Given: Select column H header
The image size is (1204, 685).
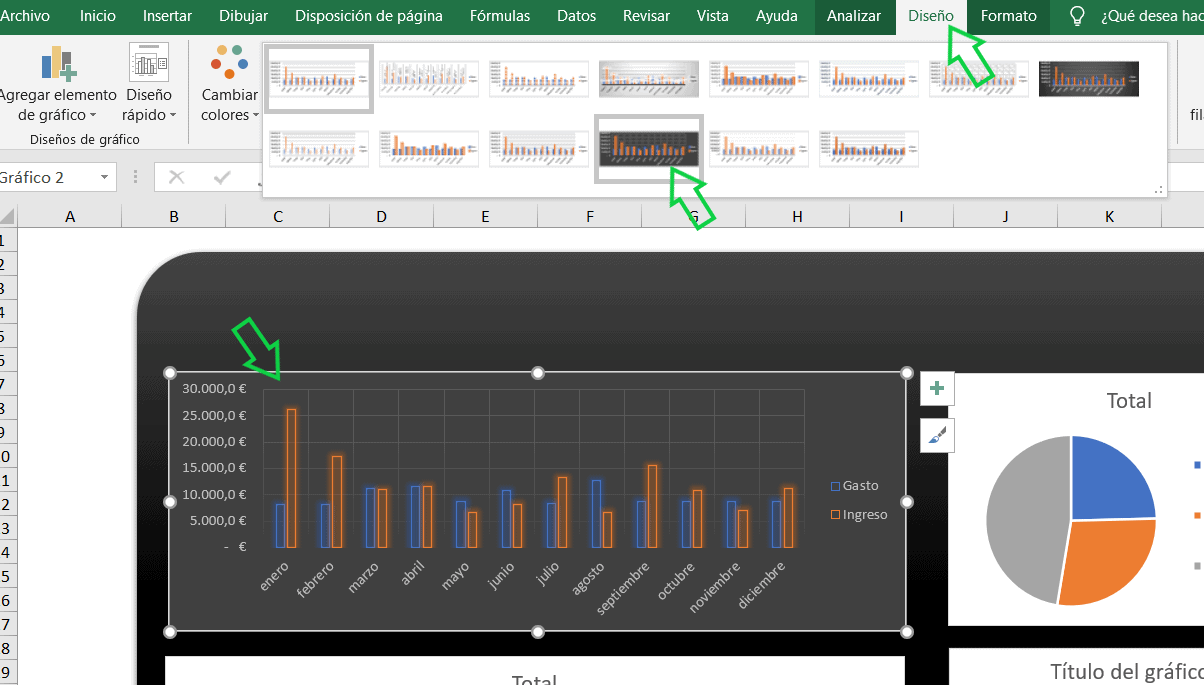Looking at the screenshot, I should pos(797,216).
